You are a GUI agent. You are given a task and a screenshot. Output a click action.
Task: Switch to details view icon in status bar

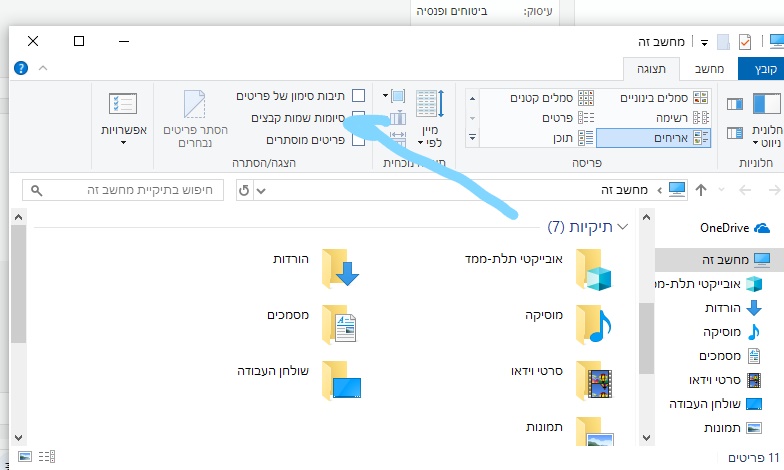(x=46, y=456)
